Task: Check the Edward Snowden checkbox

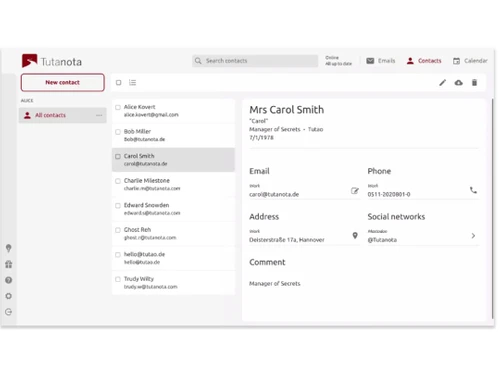Action: 118,206
